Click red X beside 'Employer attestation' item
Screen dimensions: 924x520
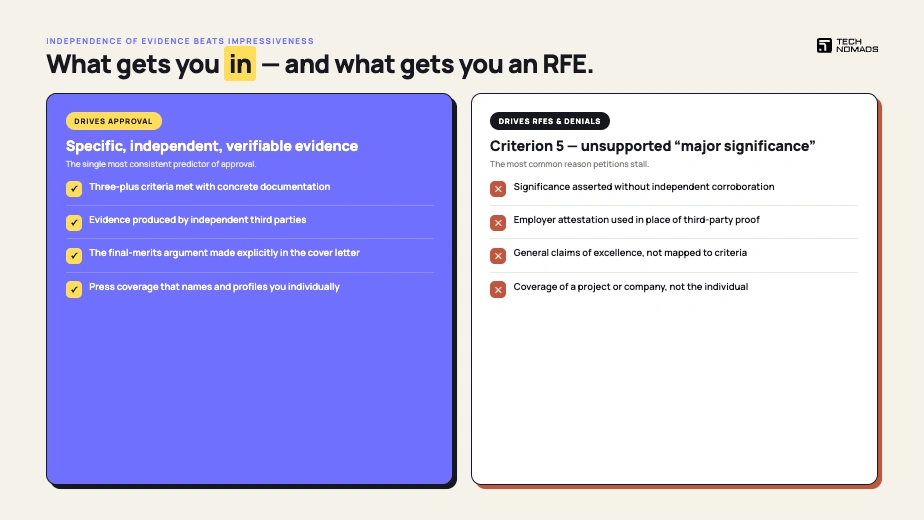click(x=498, y=222)
